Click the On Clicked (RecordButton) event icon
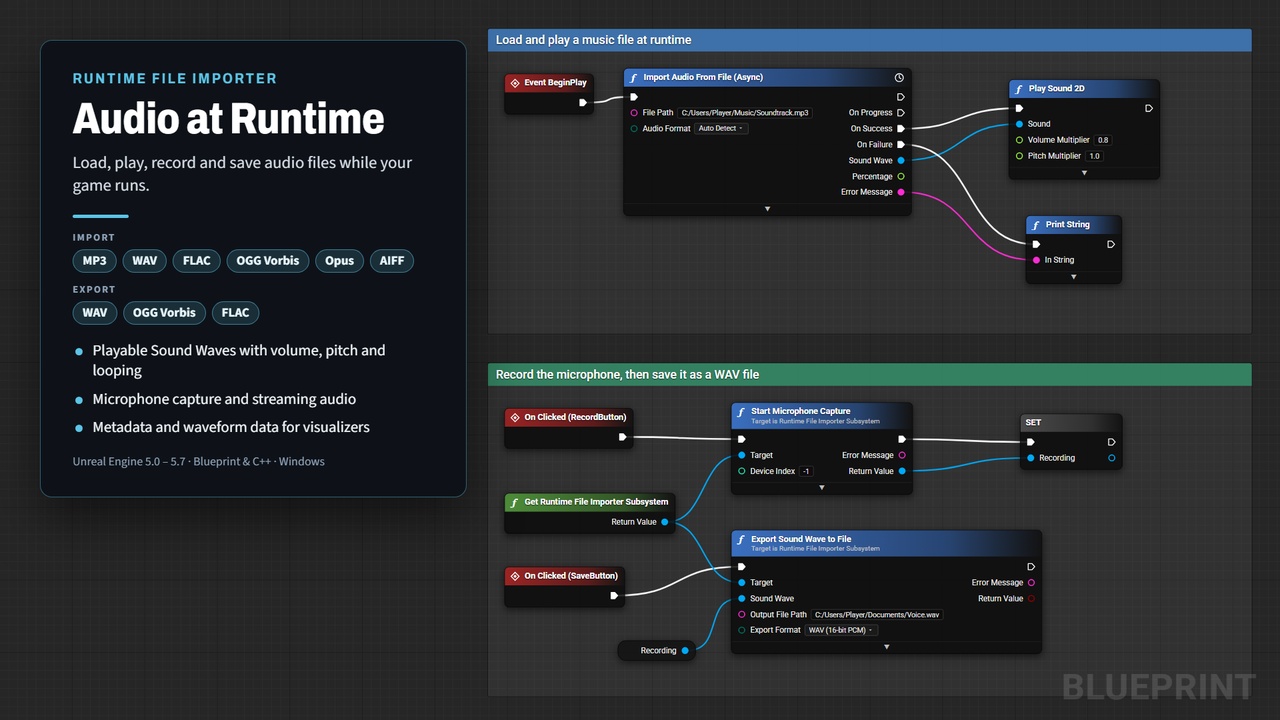Viewport: 1280px width, 720px height. (x=515, y=417)
